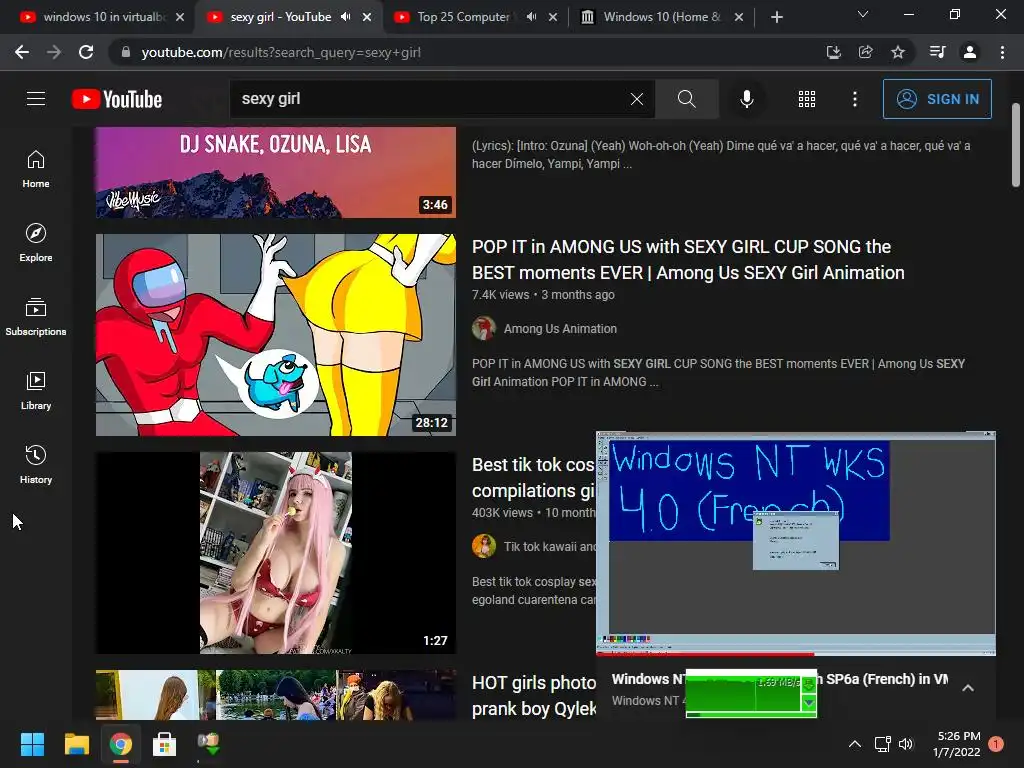Open the 1:27 tik tok cosplay thumbnail
Viewport: 1024px width, 768px height.
pos(276,553)
